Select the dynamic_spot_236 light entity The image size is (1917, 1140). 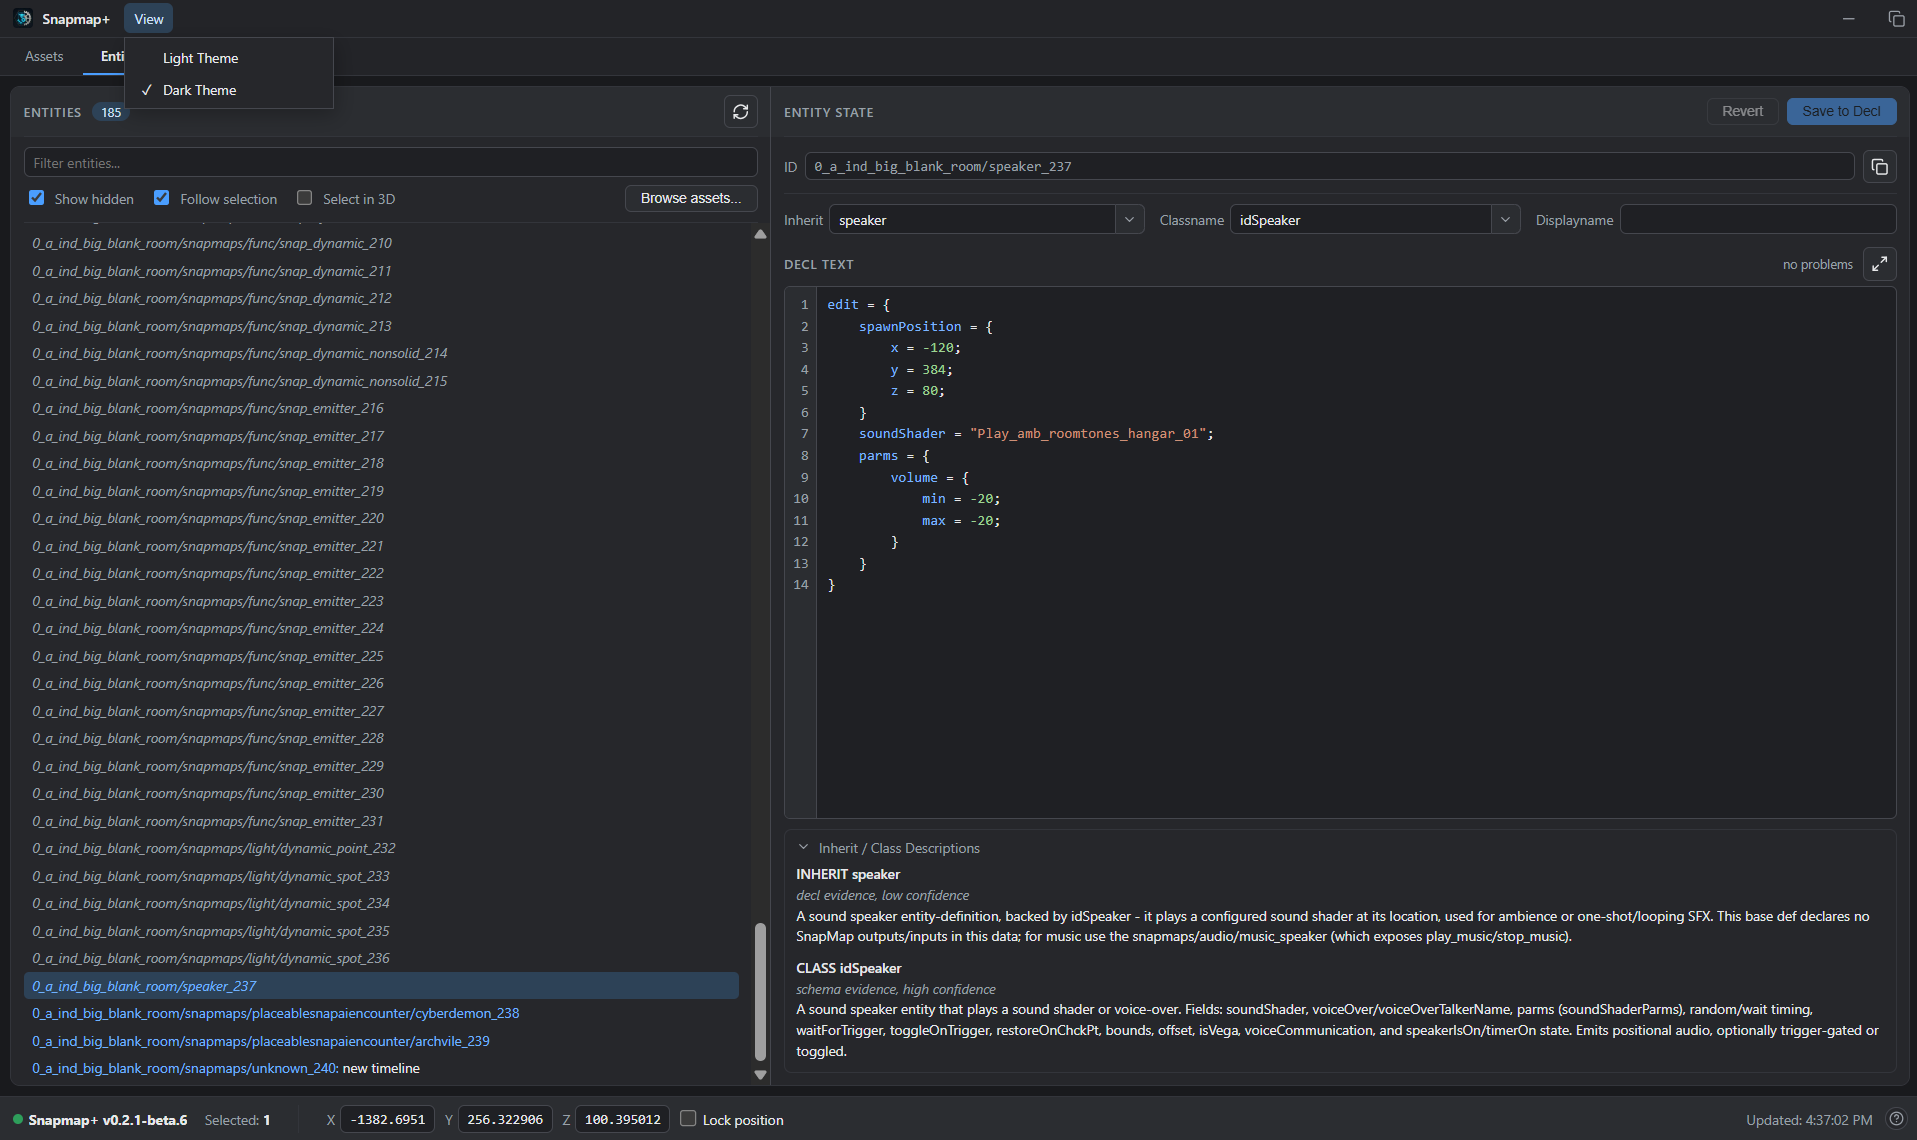(381, 958)
